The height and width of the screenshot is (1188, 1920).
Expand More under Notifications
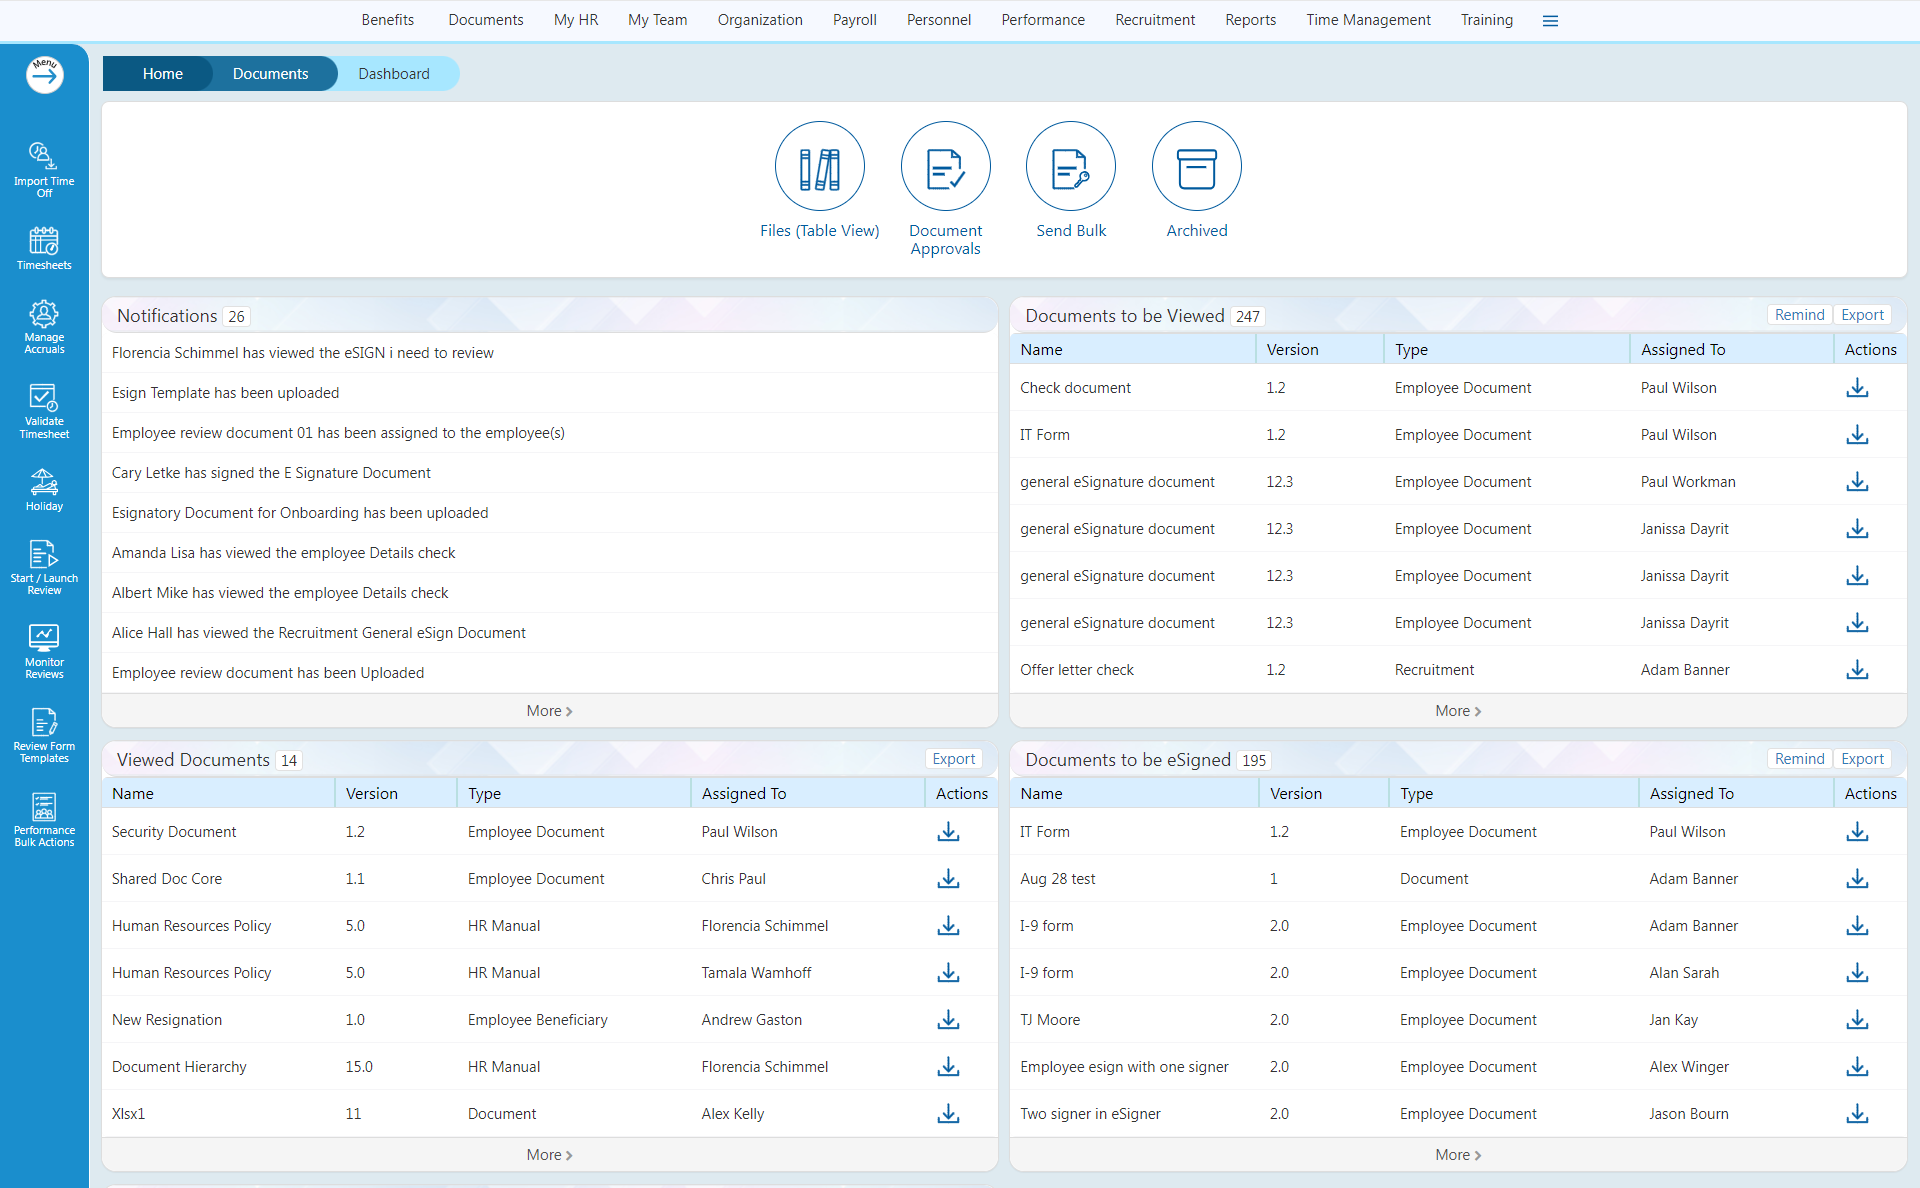click(549, 710)
